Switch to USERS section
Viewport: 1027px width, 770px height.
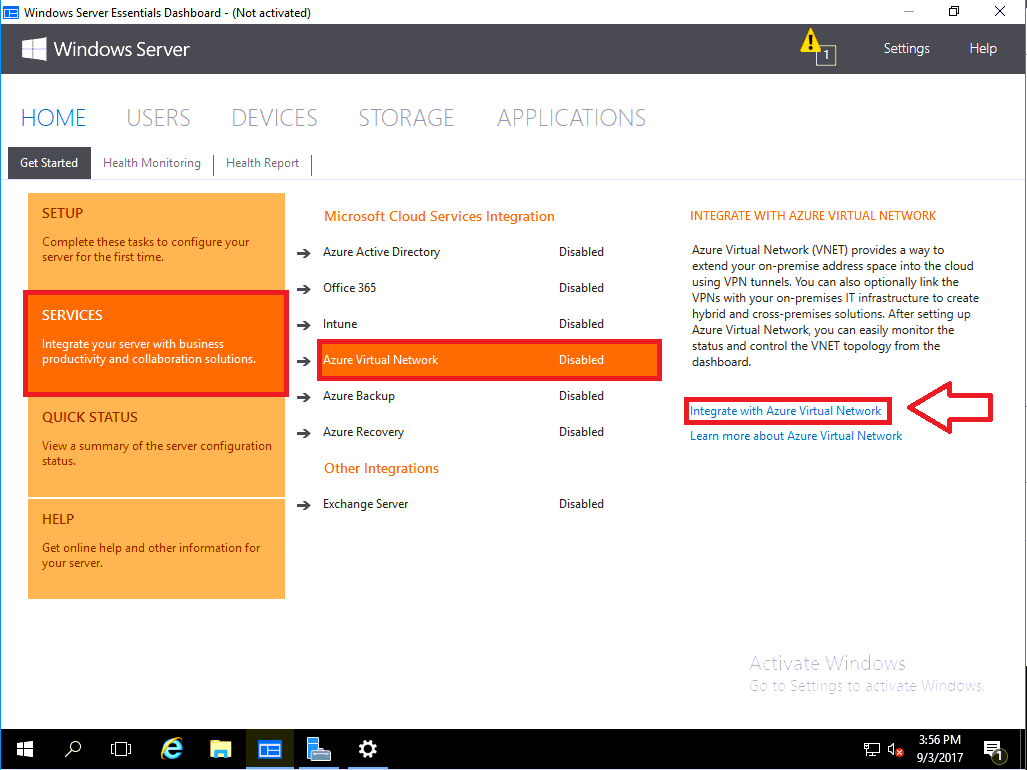(159, 118)
